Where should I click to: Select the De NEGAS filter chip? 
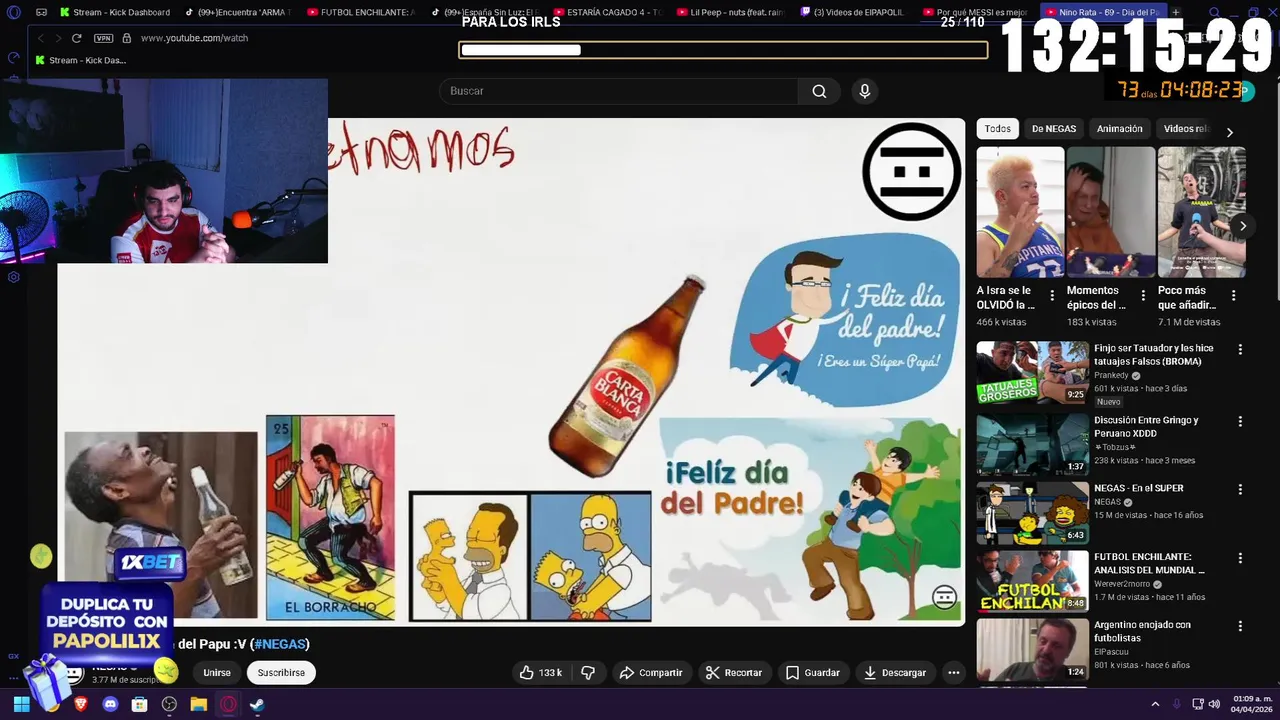1054,129
